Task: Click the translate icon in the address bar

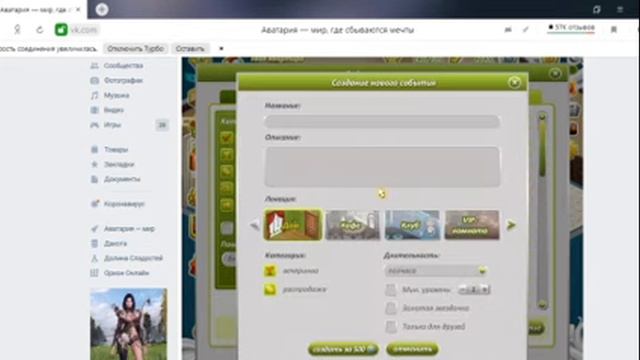Action: coord(508,29)
